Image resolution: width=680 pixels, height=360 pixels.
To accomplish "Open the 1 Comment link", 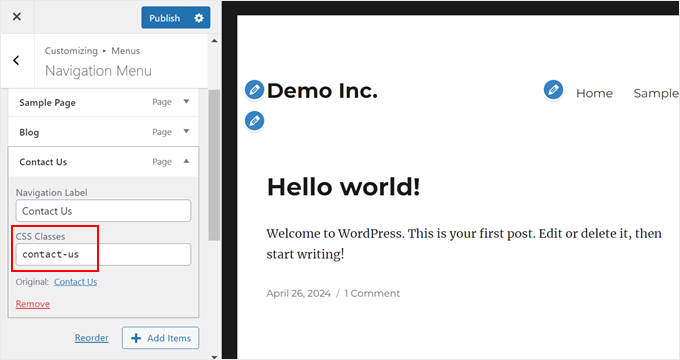I will 372,293.
